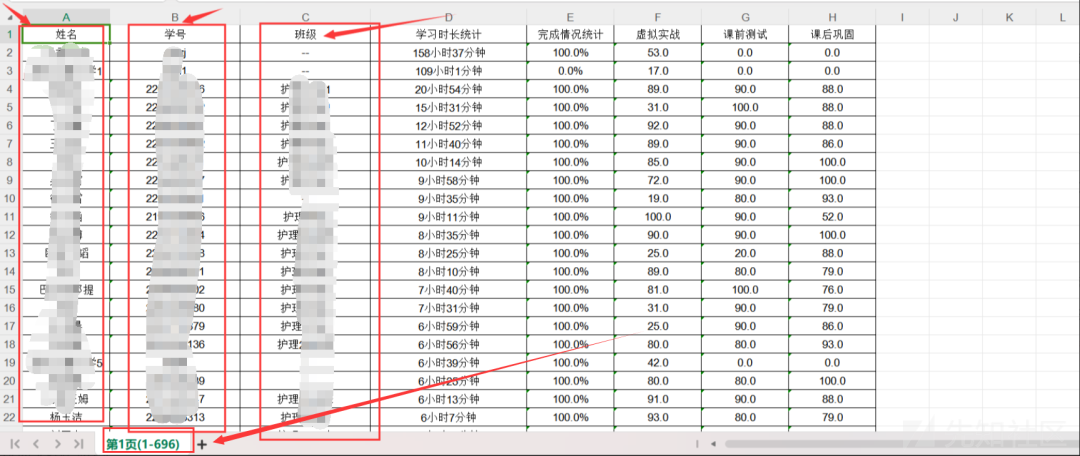Select column B header
The image size is (1080, 456).
pos(175,17)
